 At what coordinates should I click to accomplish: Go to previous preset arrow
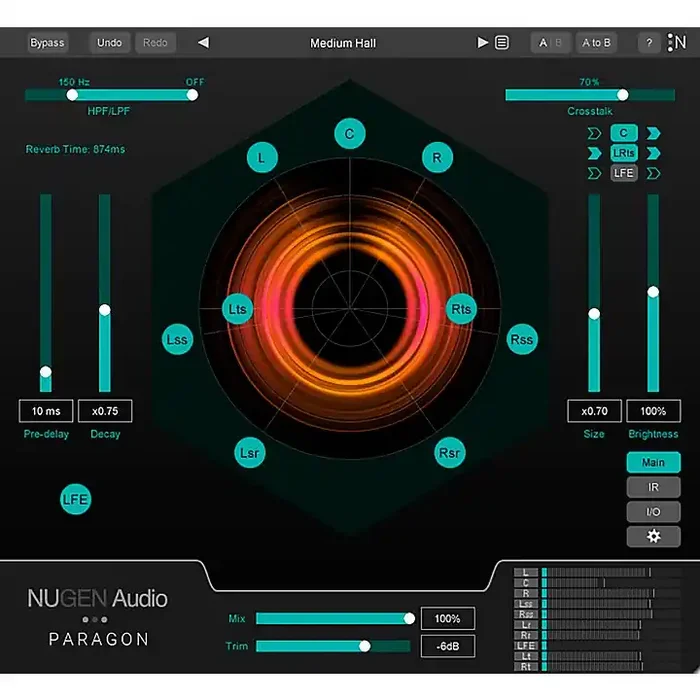point(204,42)
